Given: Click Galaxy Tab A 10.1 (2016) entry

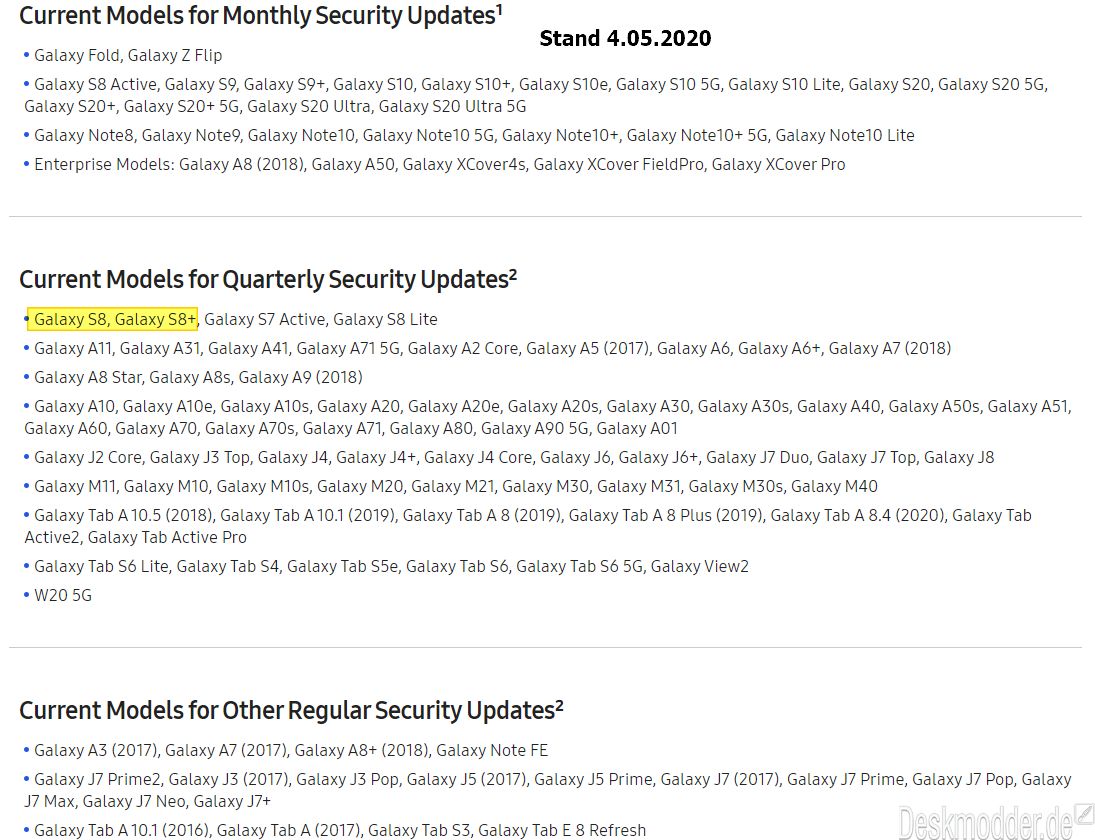Looking at the screenshot, I should (x=122, y=830).
